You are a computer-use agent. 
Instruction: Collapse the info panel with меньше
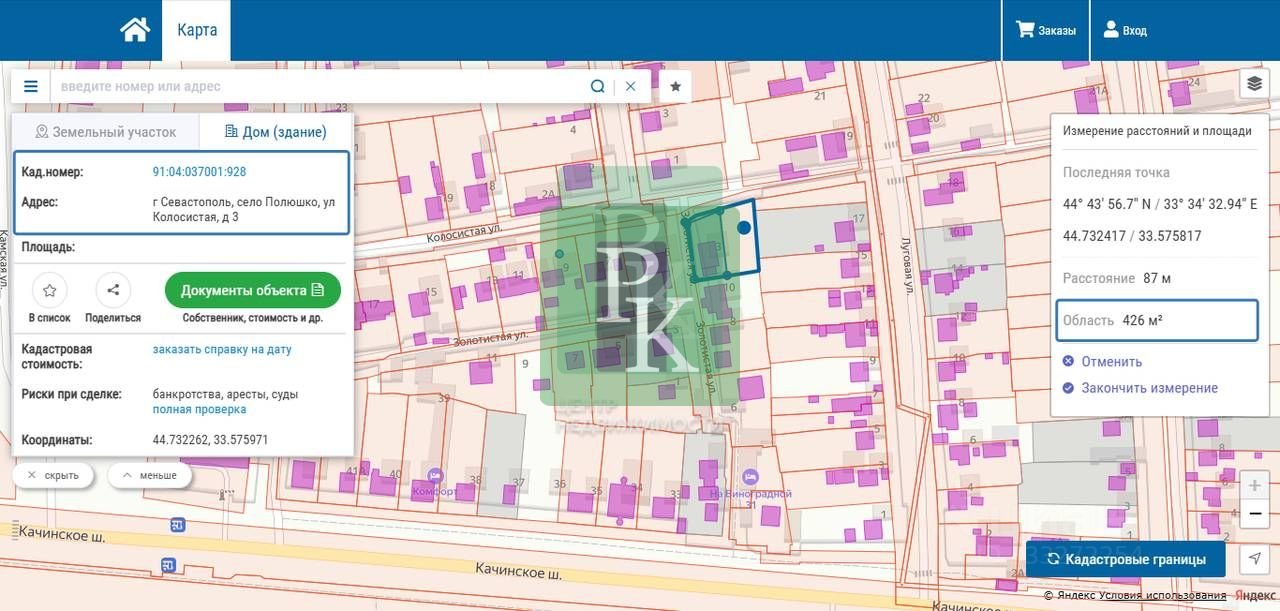149,475
